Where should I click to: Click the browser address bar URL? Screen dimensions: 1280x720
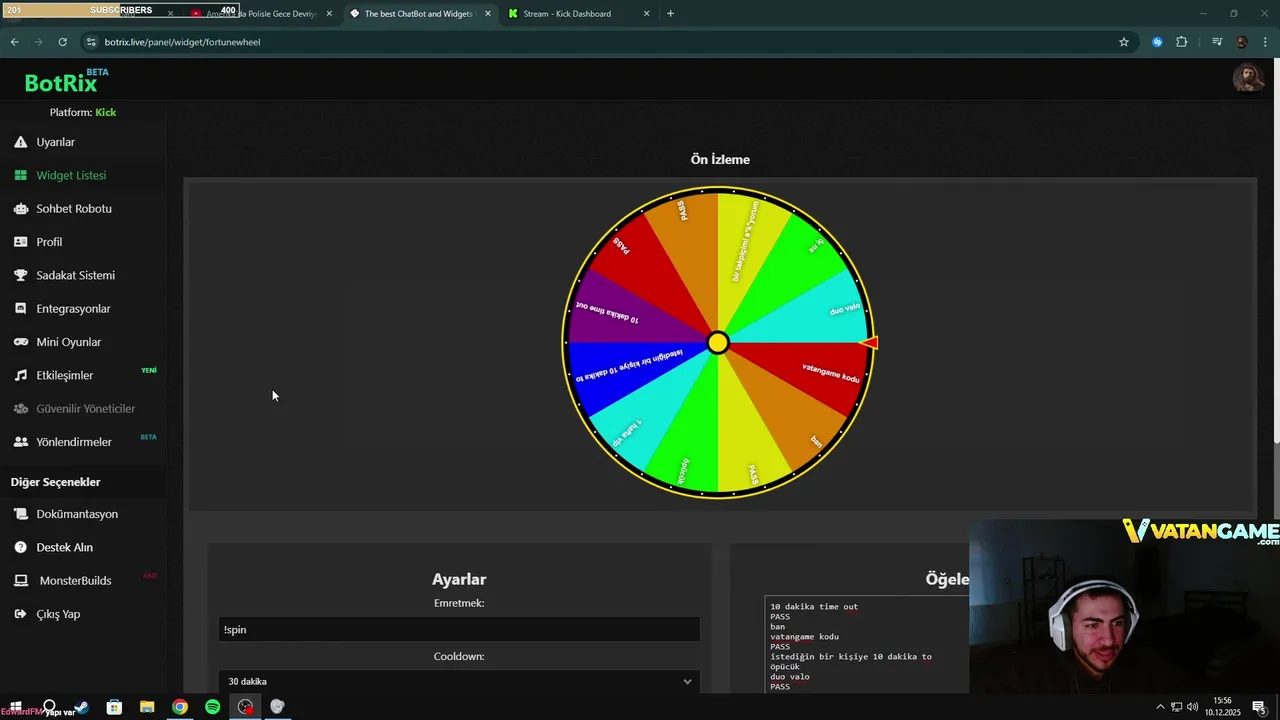click(x=182, y=42)
